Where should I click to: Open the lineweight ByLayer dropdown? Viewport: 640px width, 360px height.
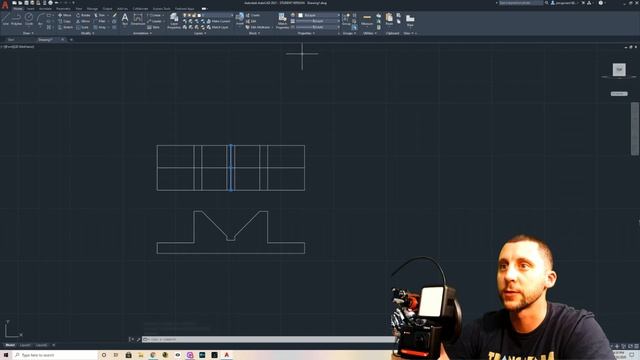tap(318, 21)
